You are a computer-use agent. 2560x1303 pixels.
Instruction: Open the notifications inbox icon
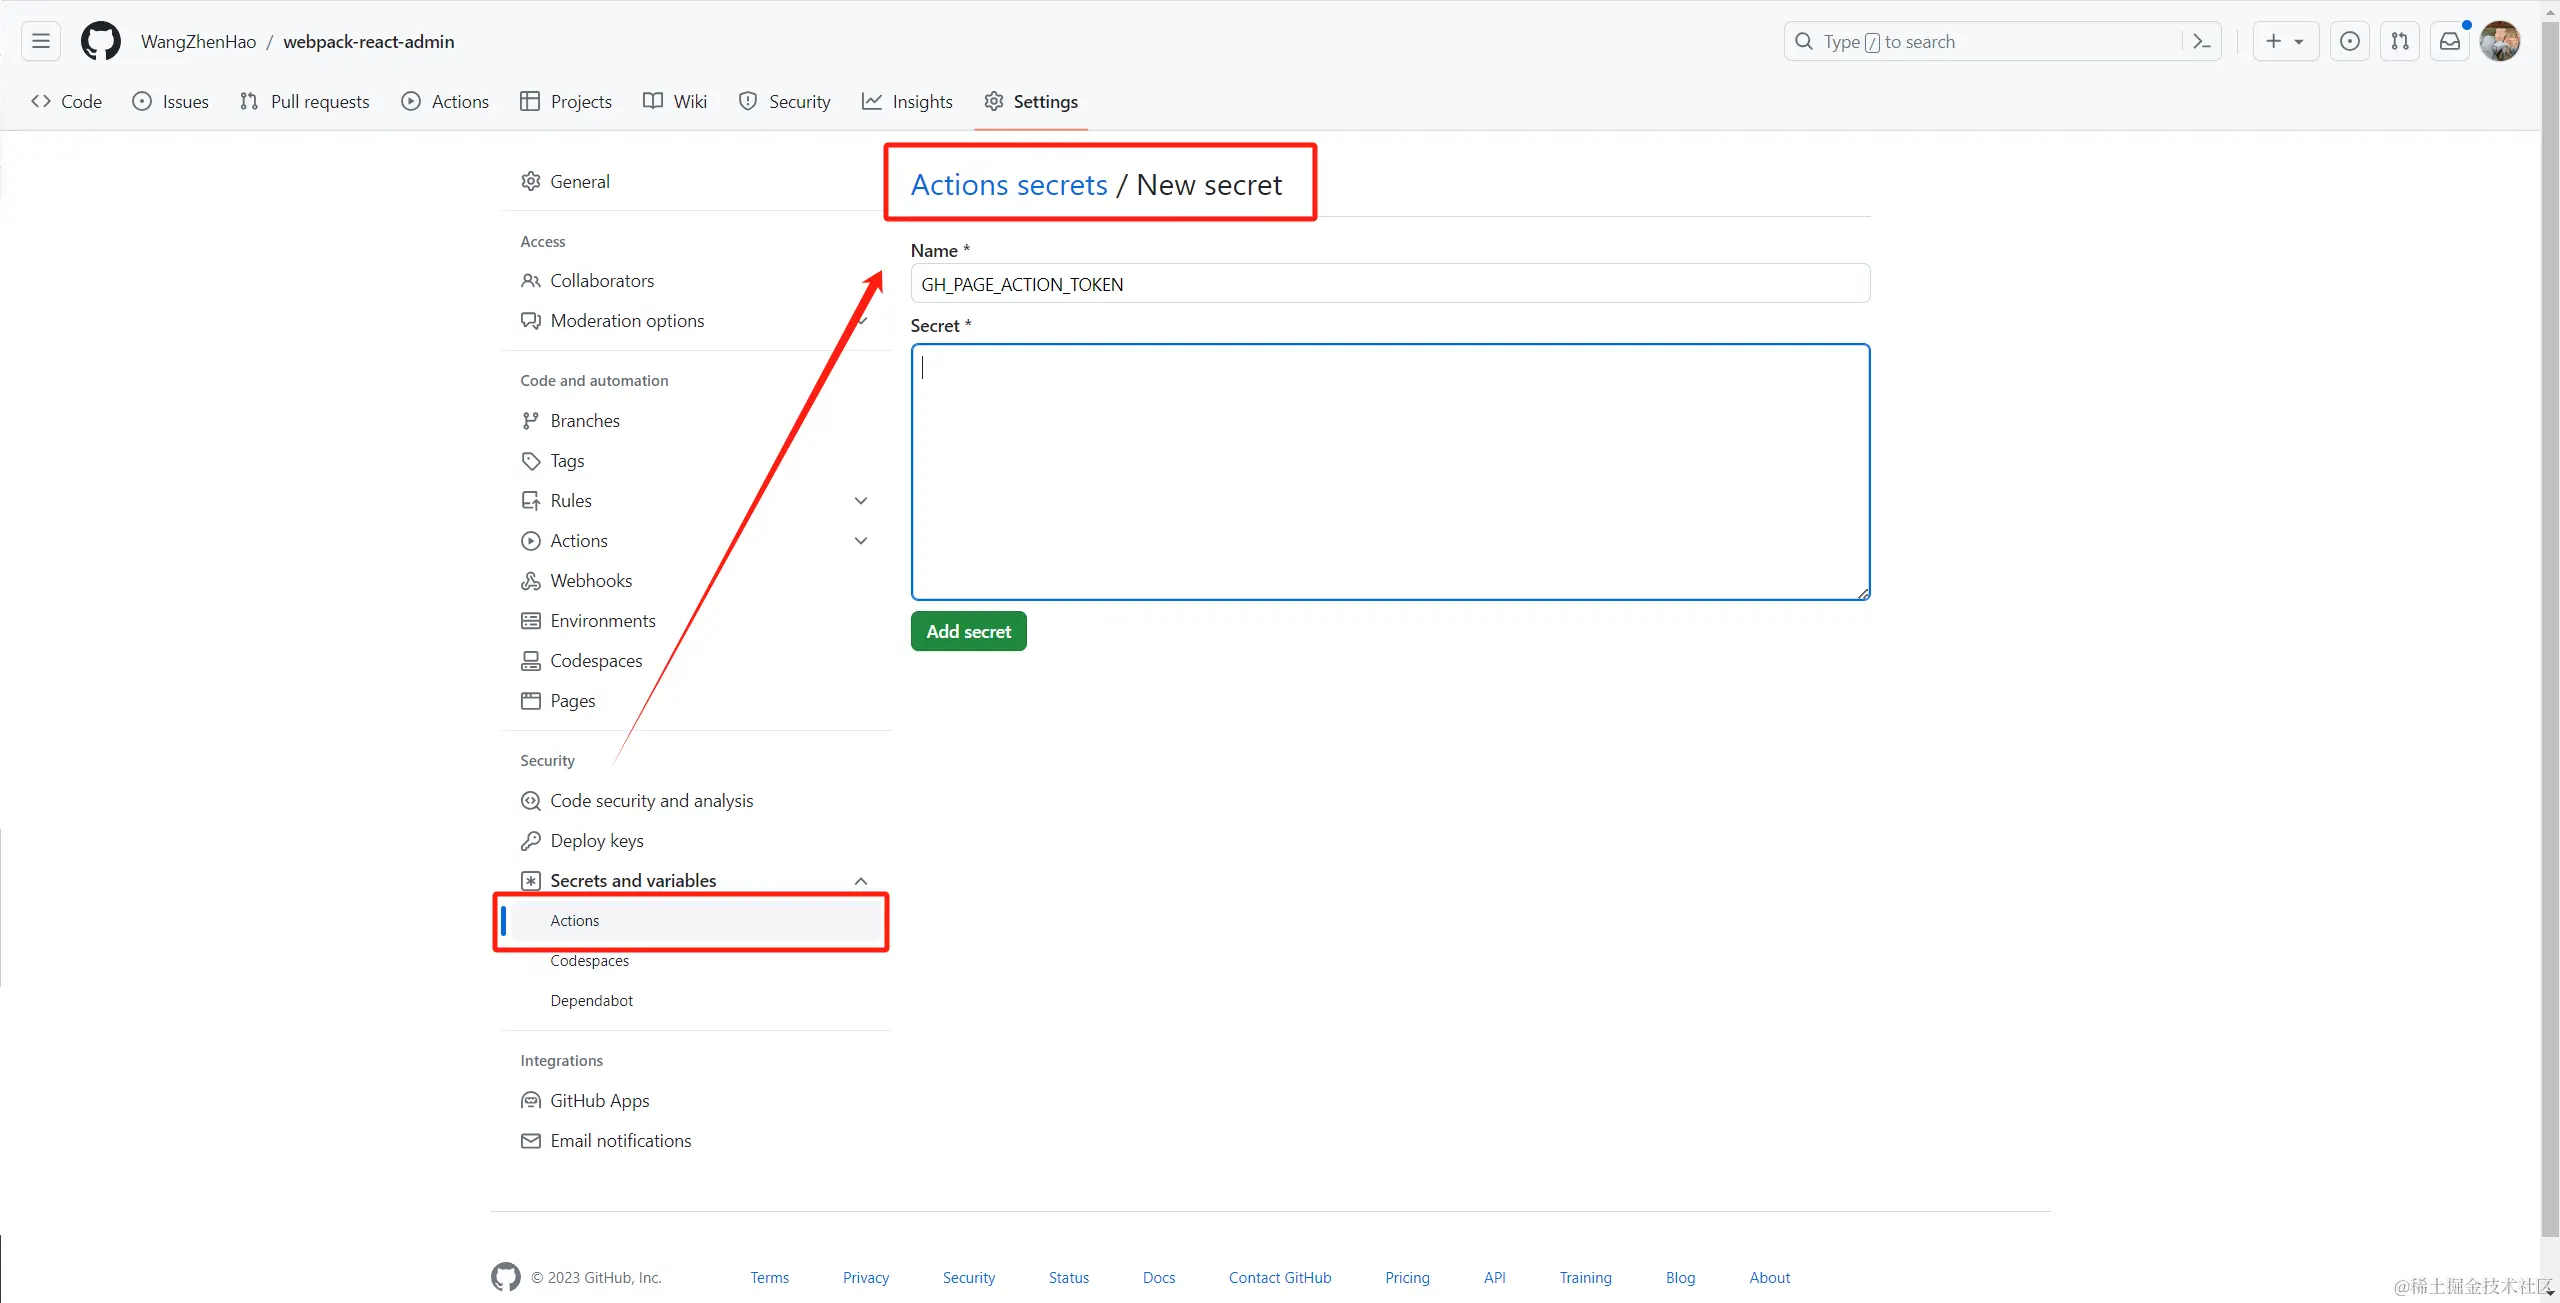pyautogui.click(x=2449, y=41)
